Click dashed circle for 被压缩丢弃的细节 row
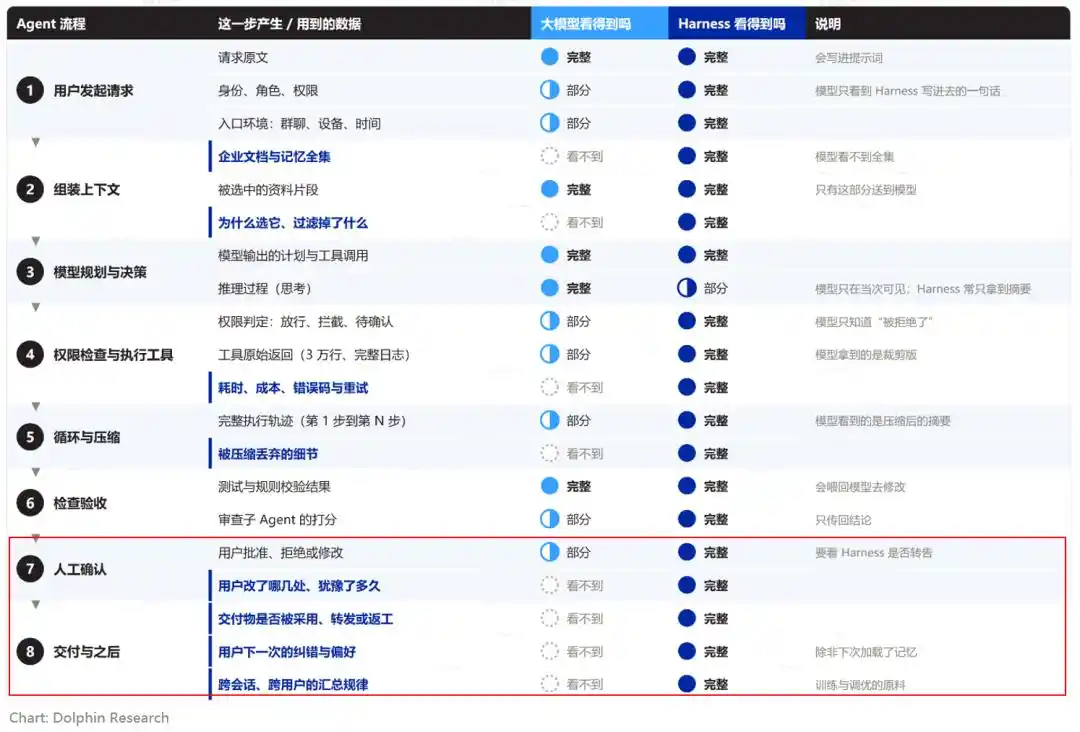 tap(550, 454)
